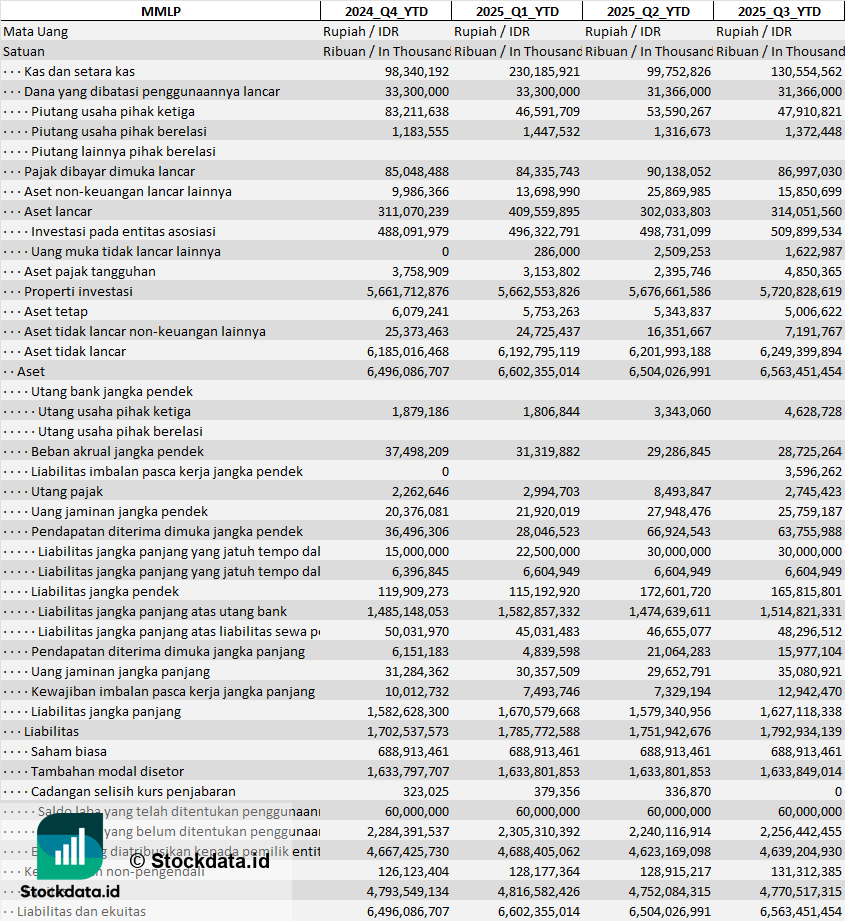
Task: Click the cell with value 4,628,728
Action: 813,411
